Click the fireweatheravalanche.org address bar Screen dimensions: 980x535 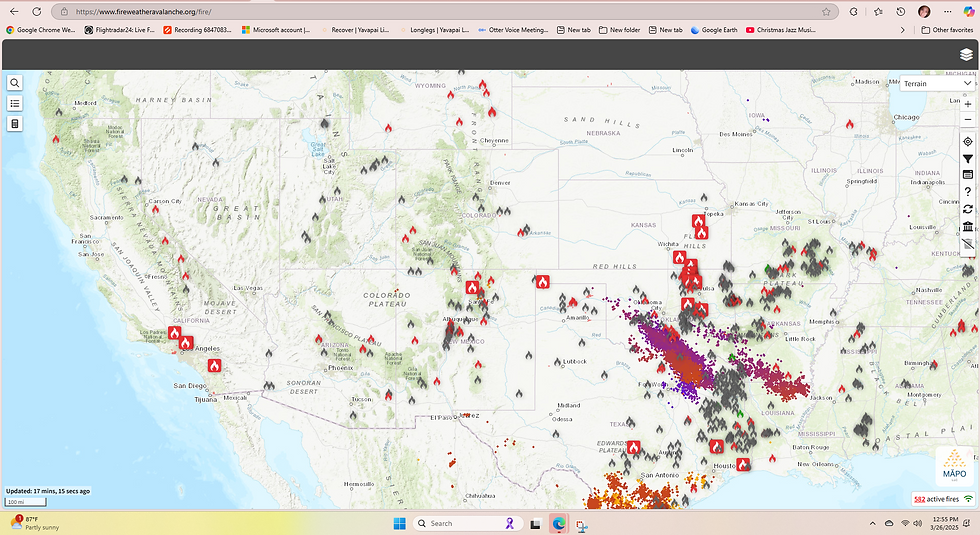(x=444, y=11)
